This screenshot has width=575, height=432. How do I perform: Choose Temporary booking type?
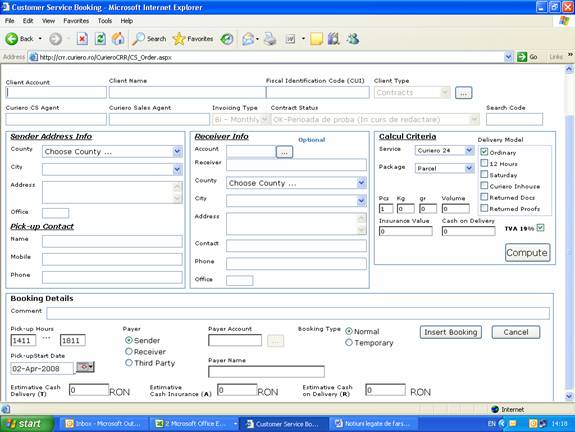349,343
